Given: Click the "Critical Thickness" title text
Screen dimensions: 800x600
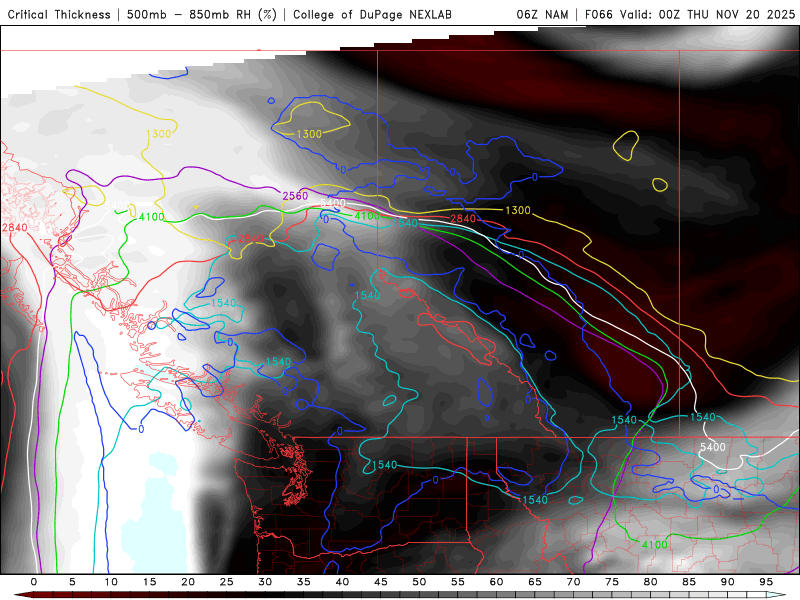Looking at the screenshot, I should (x=59, y=15).
